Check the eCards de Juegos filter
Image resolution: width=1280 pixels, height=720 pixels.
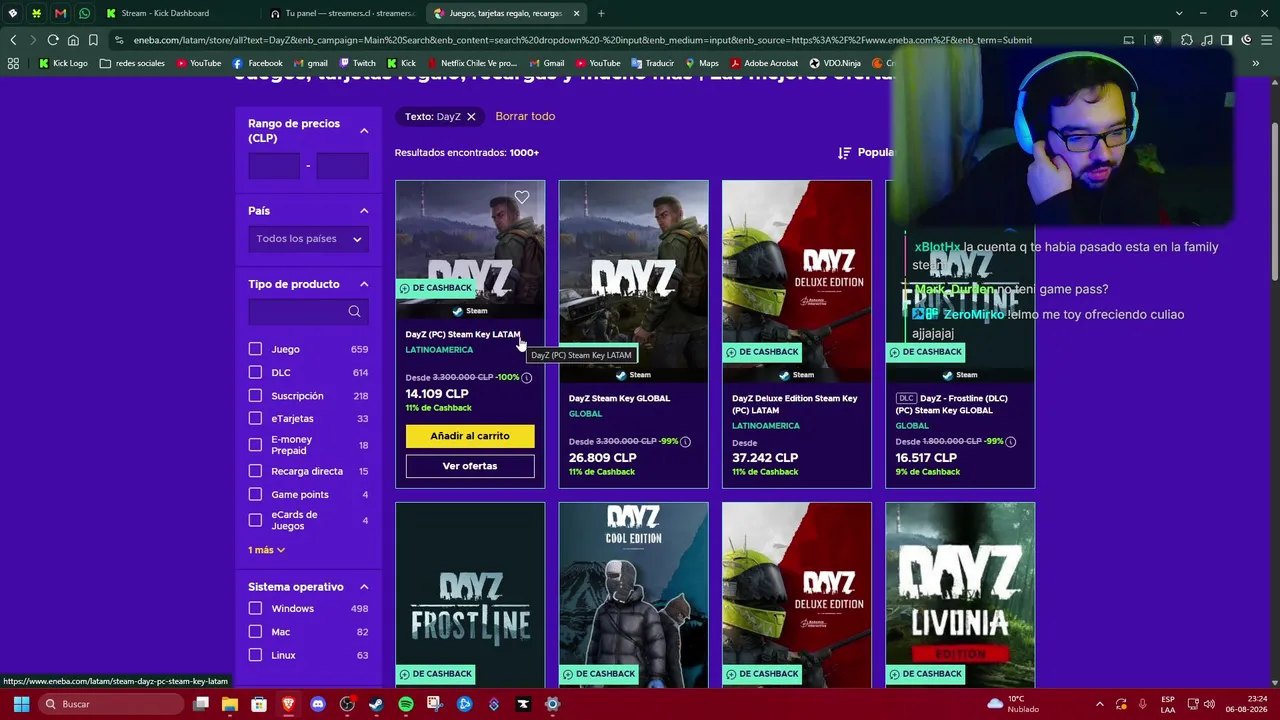coord(255,520)
